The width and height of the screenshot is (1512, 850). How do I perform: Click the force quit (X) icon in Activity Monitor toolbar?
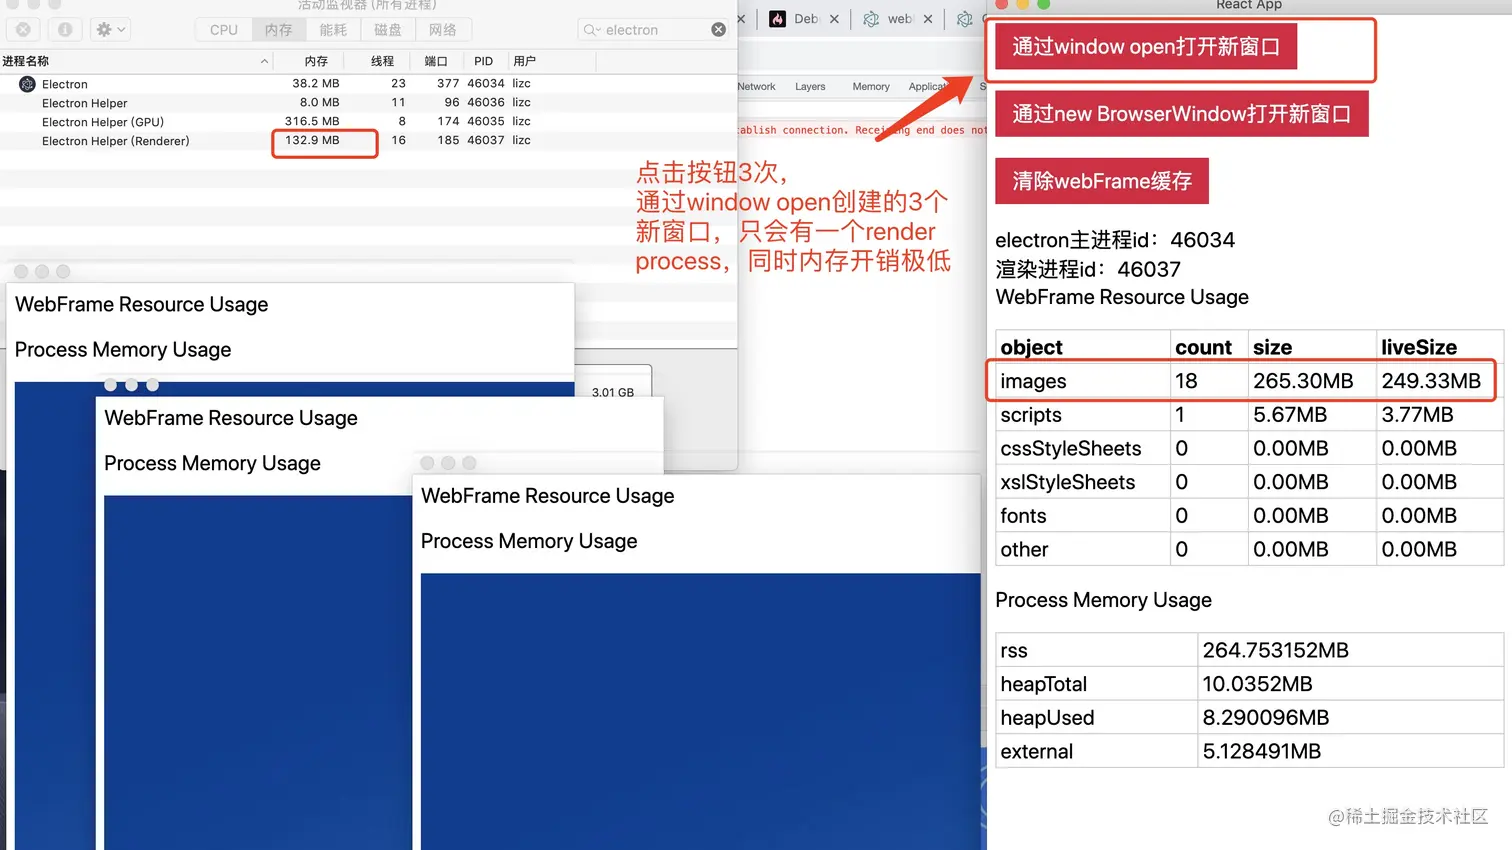pos(22,28)
